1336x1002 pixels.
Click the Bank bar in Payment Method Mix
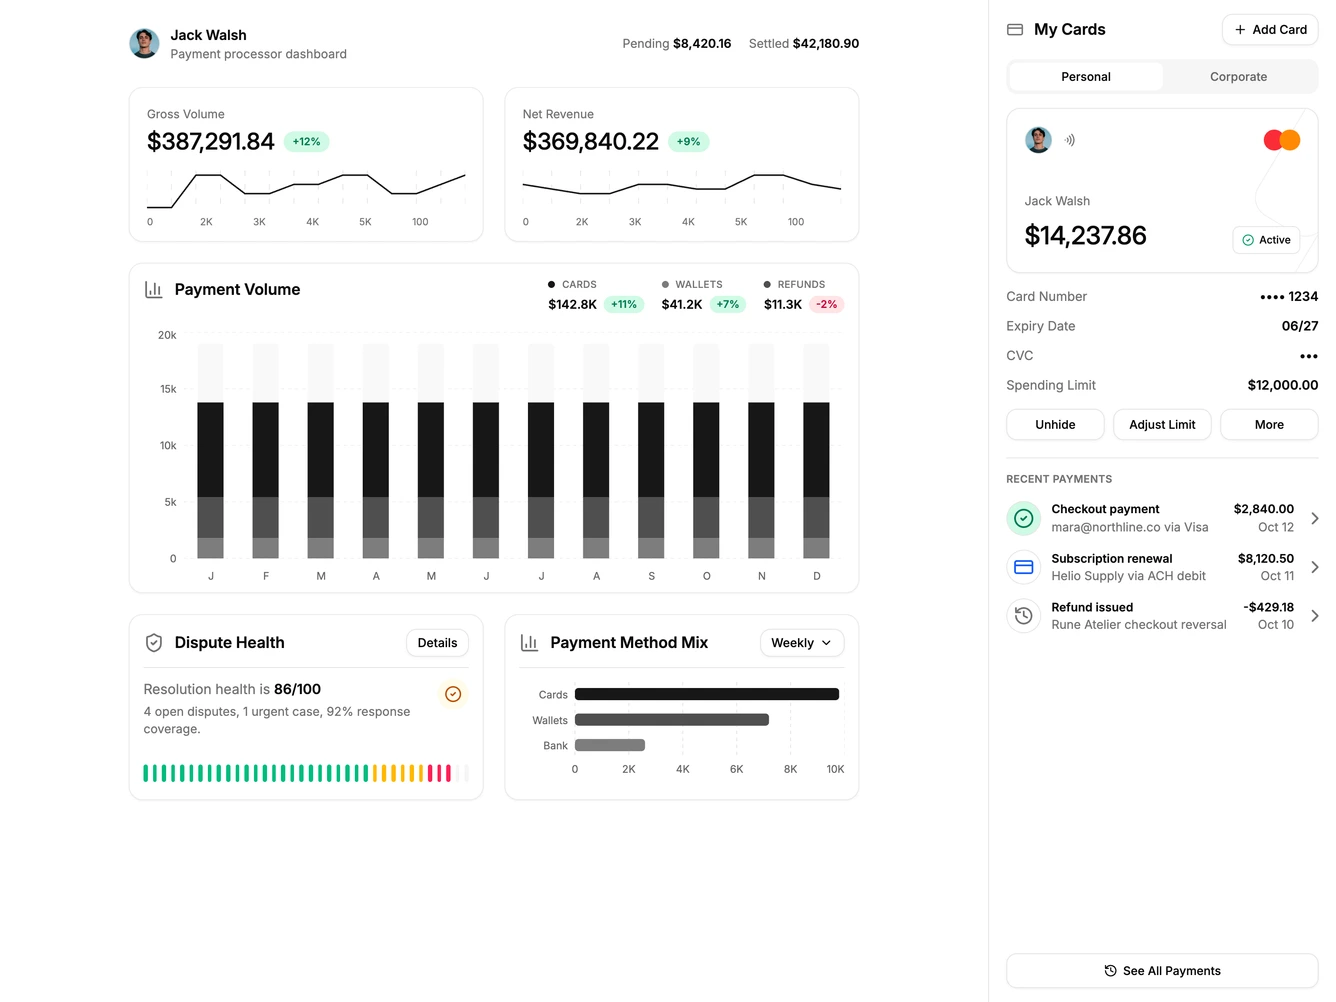(610, 745)
